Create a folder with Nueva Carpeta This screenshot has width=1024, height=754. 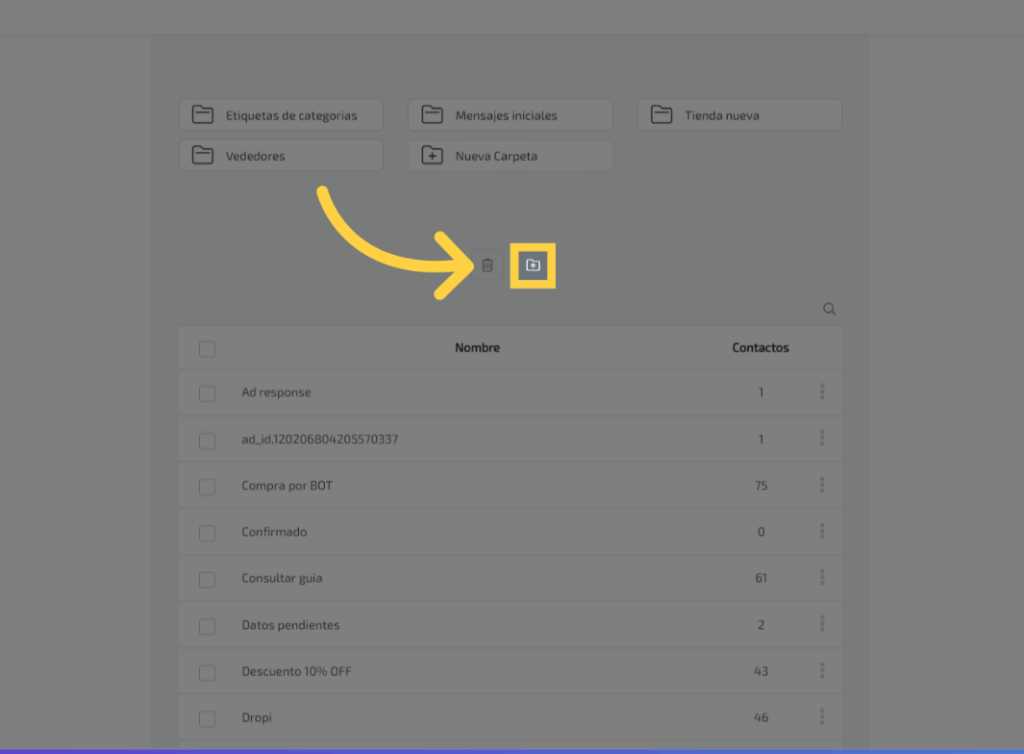(x=510, y=156)
